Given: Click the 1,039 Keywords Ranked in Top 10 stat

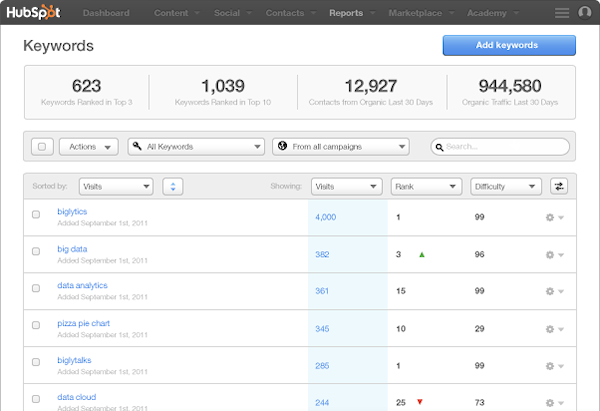Looking at the screenshot, I should (x=223, y=92).
